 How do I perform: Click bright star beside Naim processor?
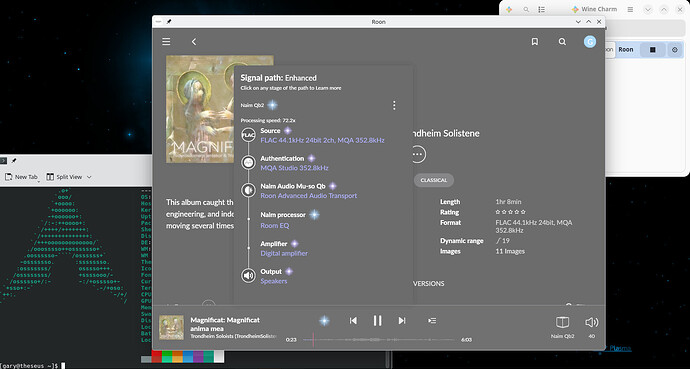314,215
